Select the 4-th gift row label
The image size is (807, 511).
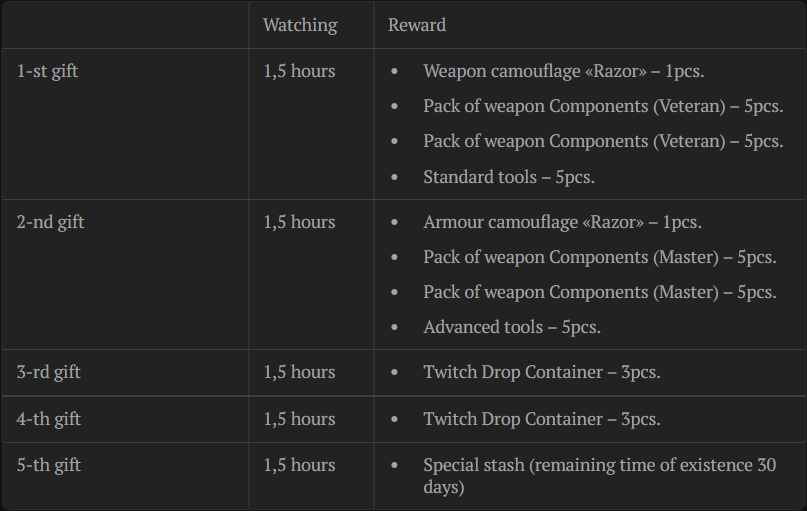click(48, 419)
